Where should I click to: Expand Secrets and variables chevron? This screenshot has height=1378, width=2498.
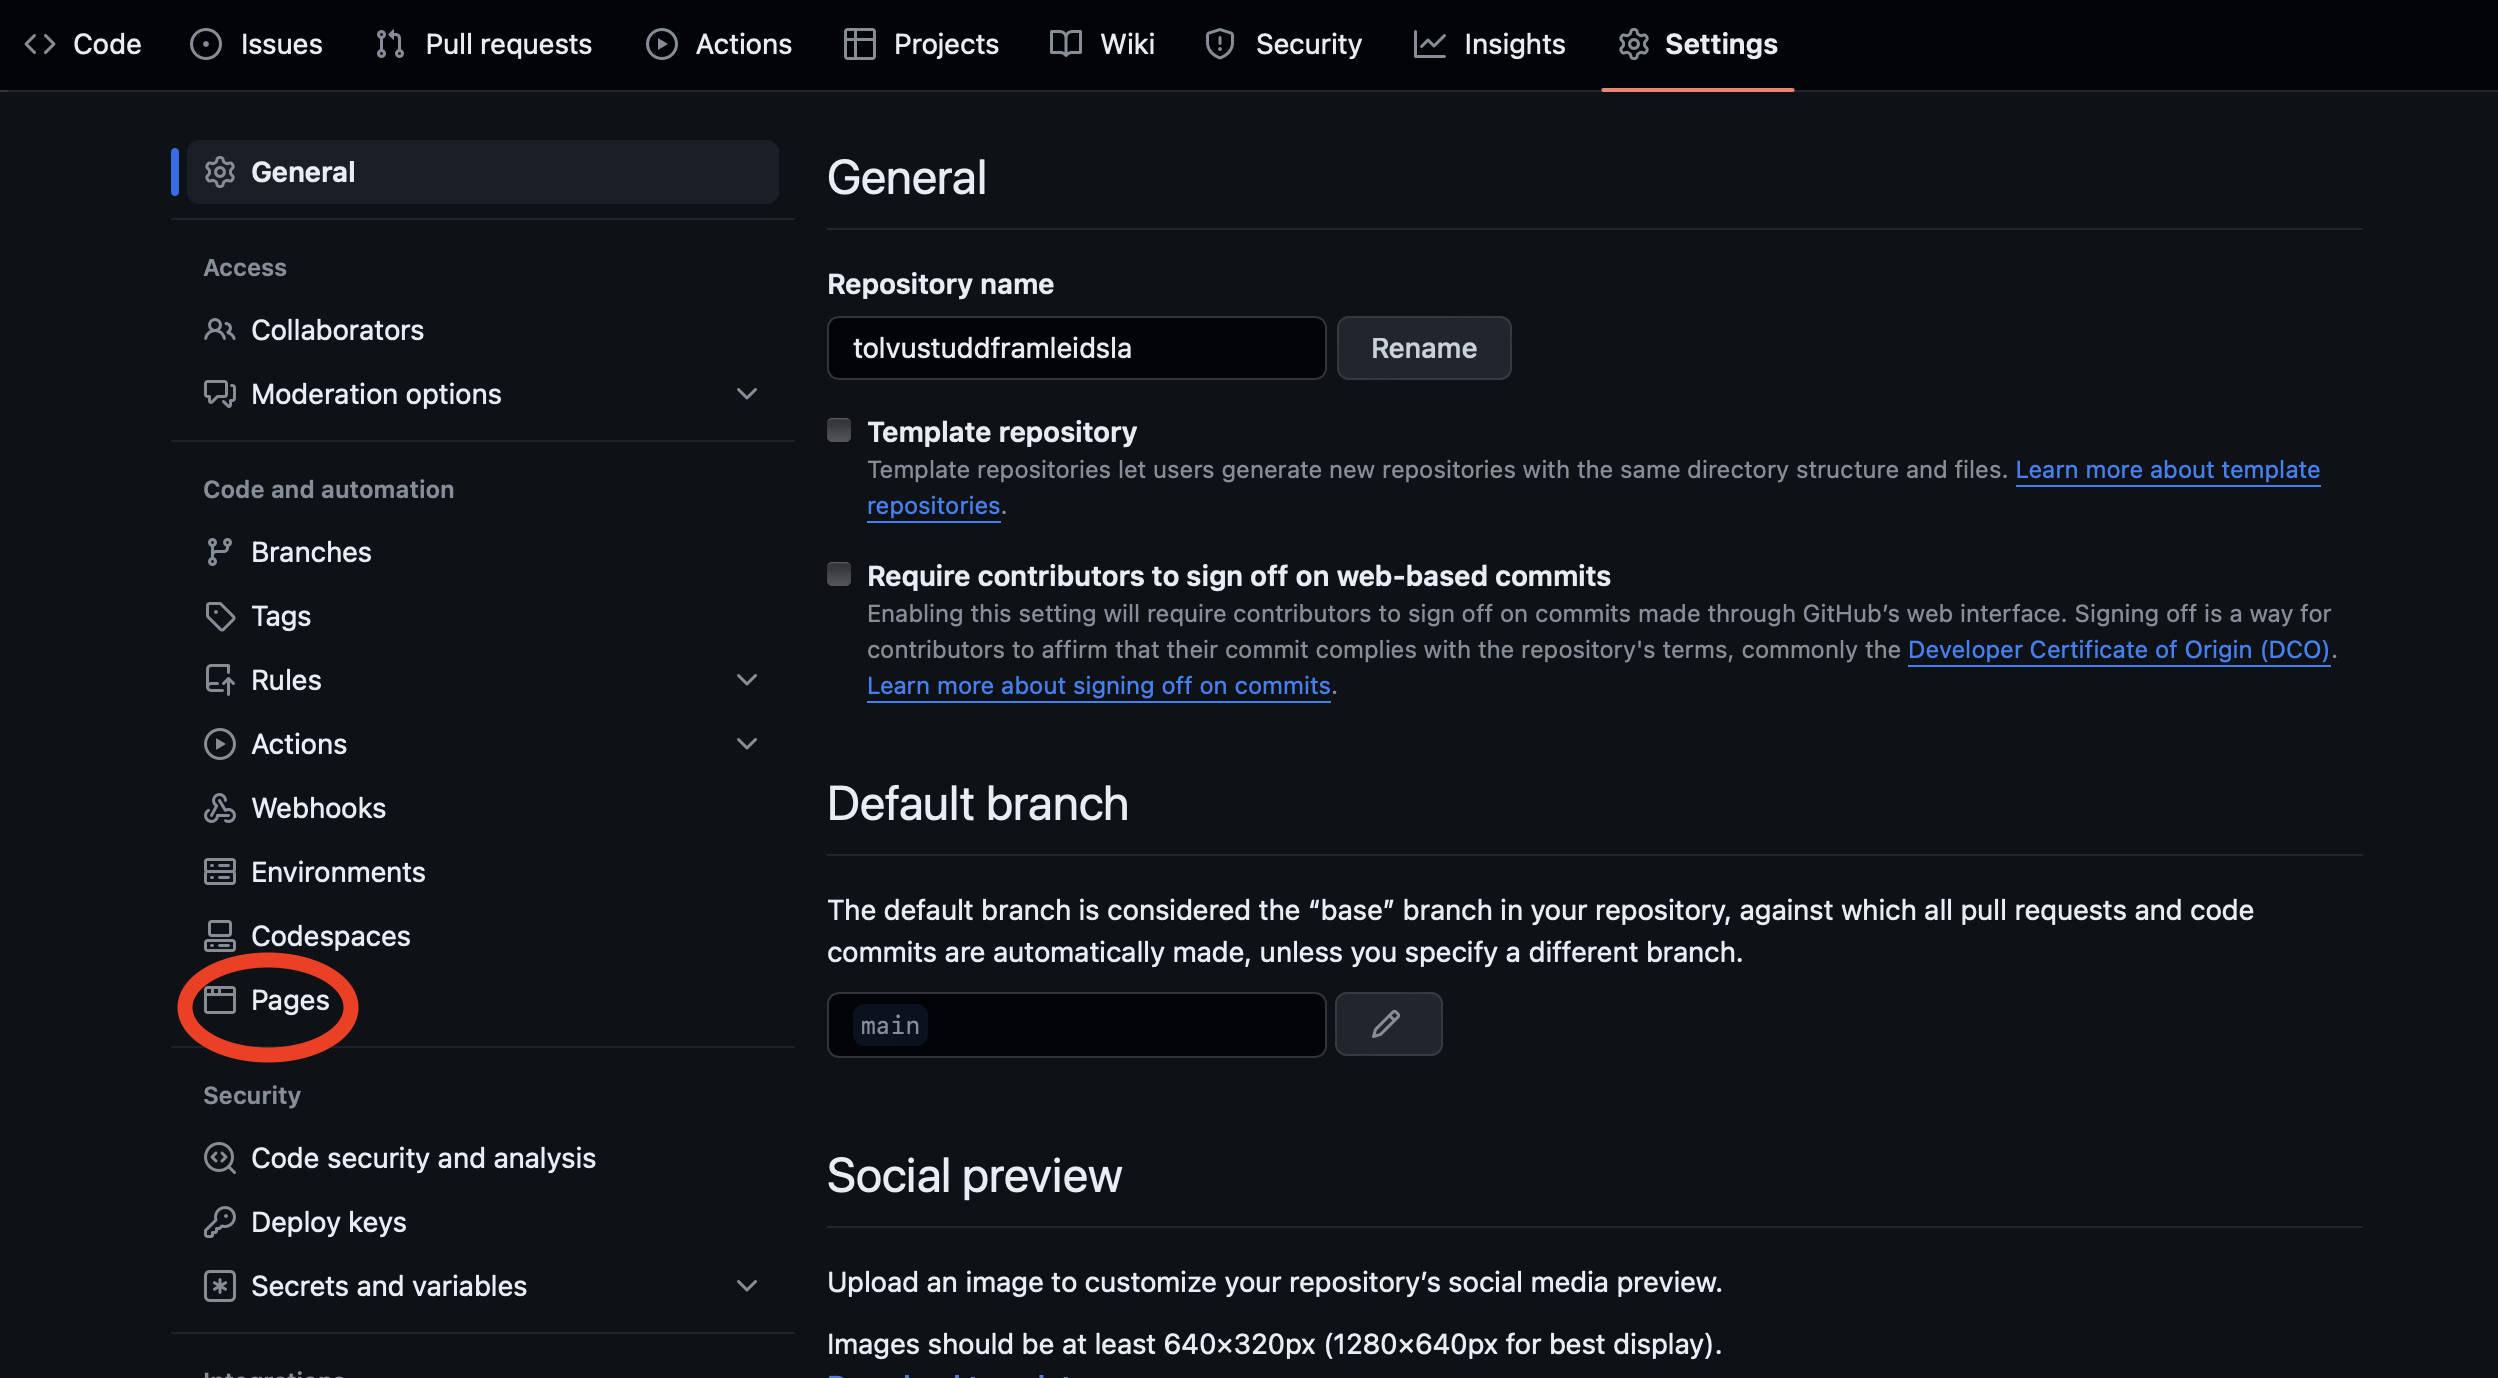pyautogui.click(x=747, y=1286)
